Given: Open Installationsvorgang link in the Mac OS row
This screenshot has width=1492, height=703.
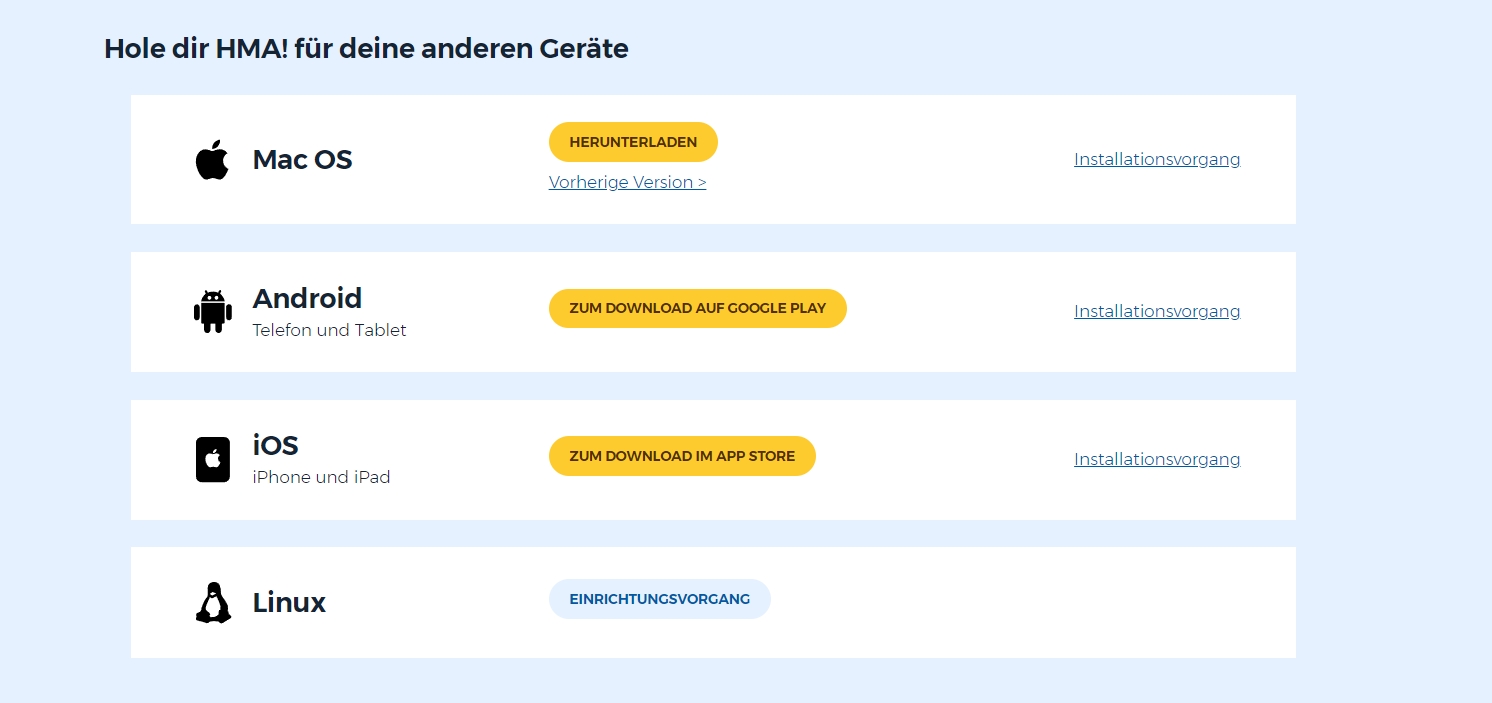Looking at the screenshot, I should pos(1157,159).
